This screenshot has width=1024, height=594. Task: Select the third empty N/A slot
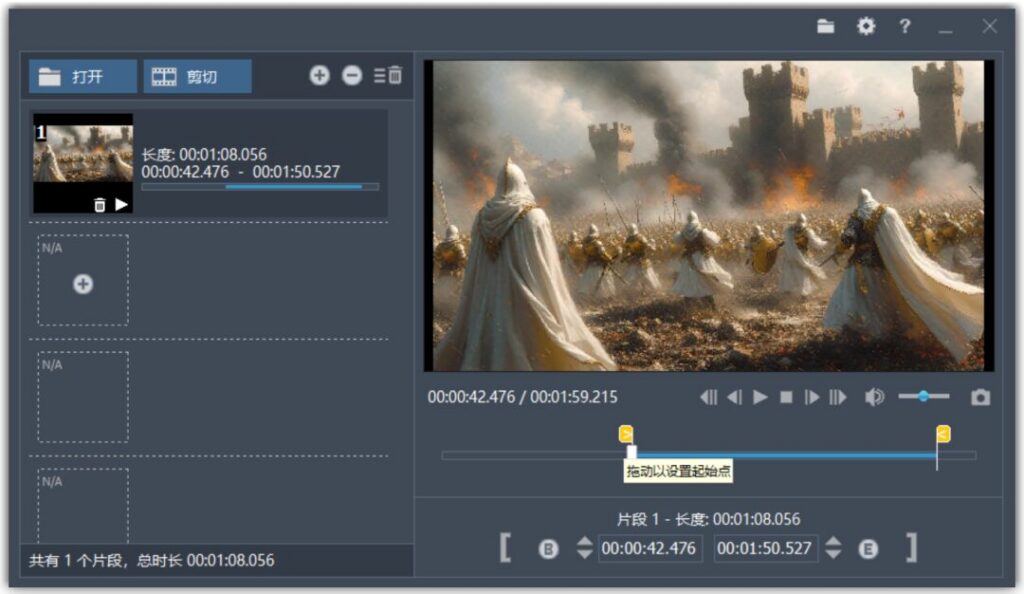click(x=83, y=506)
